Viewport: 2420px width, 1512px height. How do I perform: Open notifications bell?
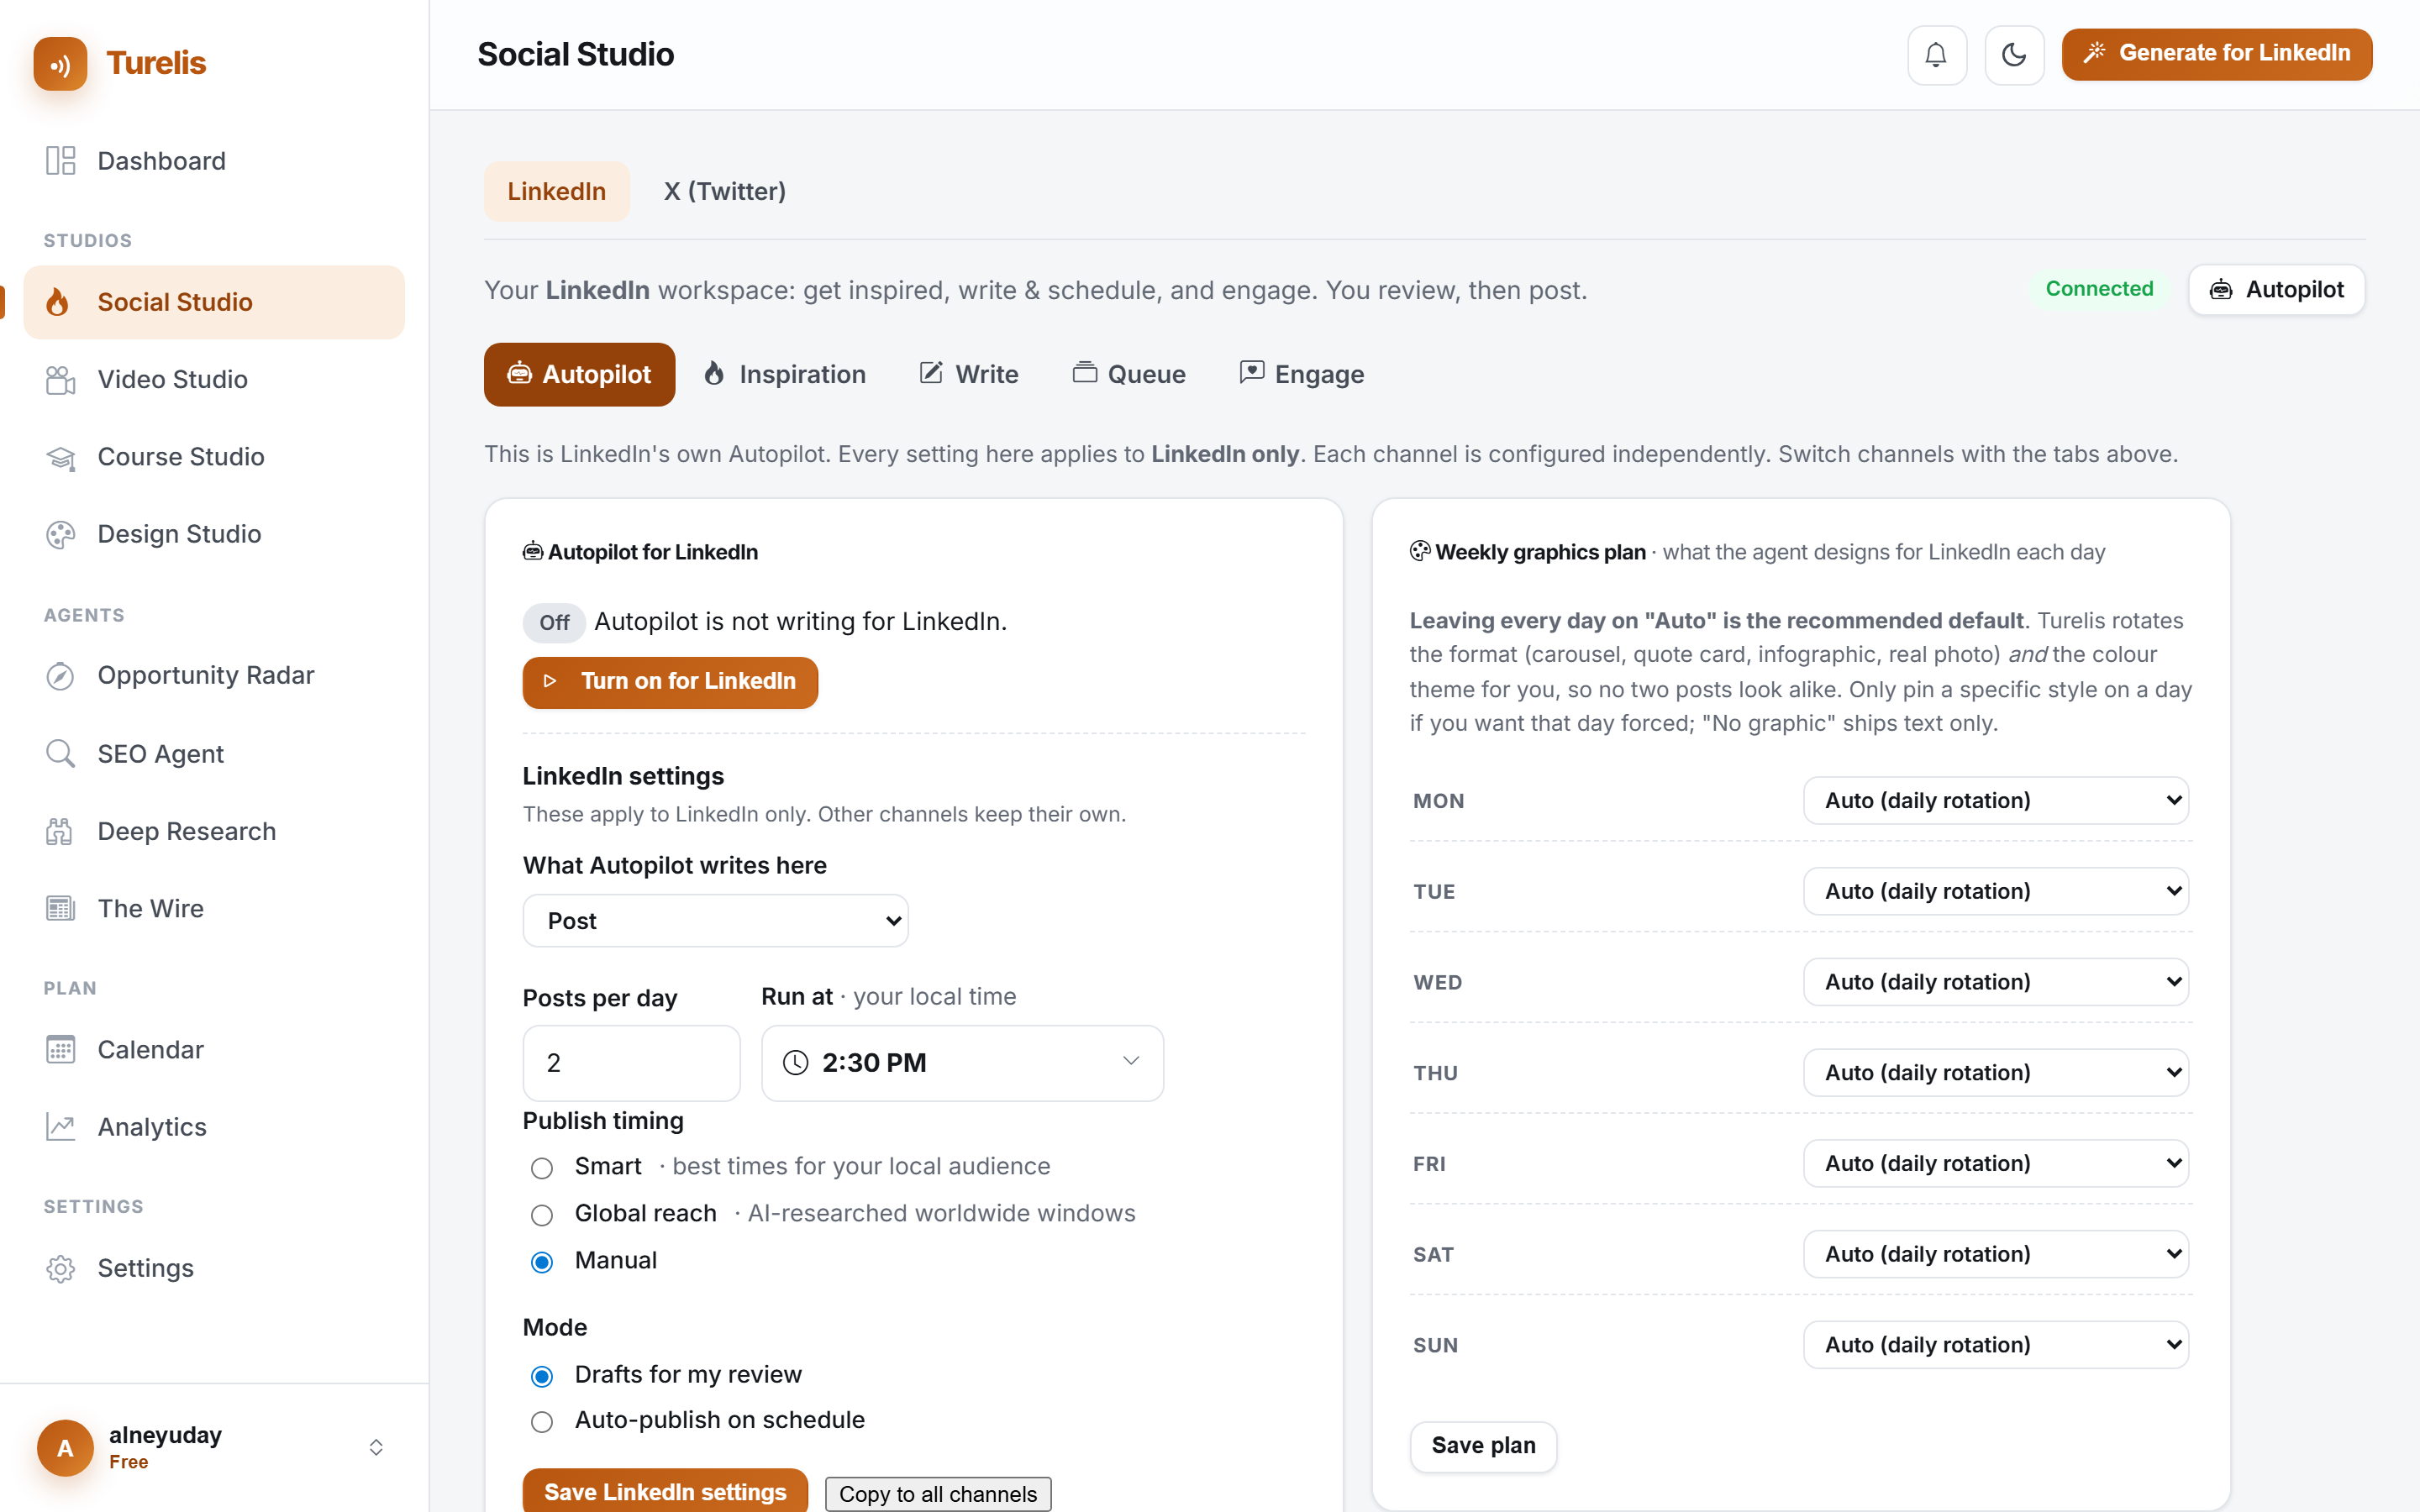1936,55
